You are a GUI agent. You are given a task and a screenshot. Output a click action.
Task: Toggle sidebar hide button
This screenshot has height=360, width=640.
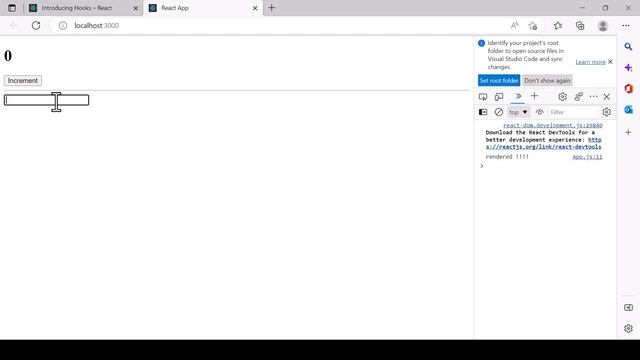coord(629,308)
